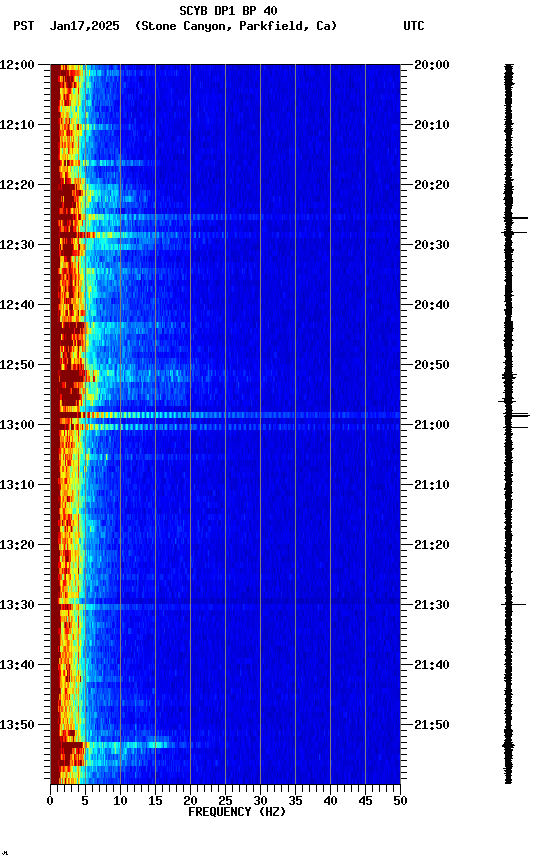
Task: Click the date Jan17,2025
Action: tap(84, 26)
